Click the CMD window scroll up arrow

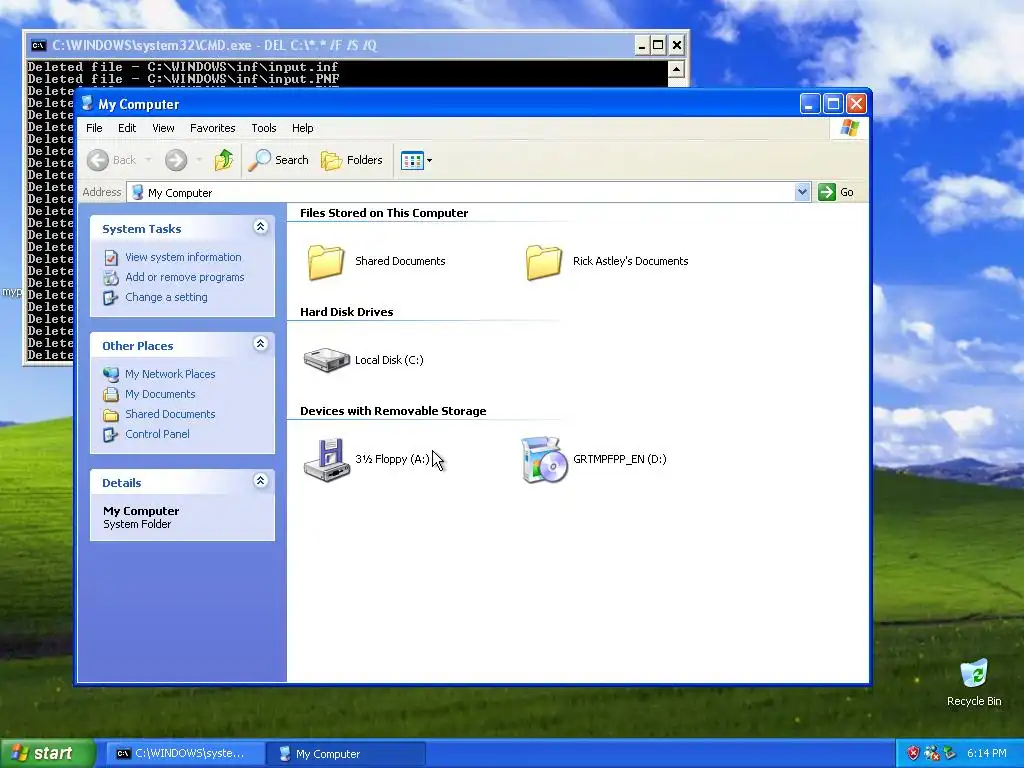pos(676,69)
